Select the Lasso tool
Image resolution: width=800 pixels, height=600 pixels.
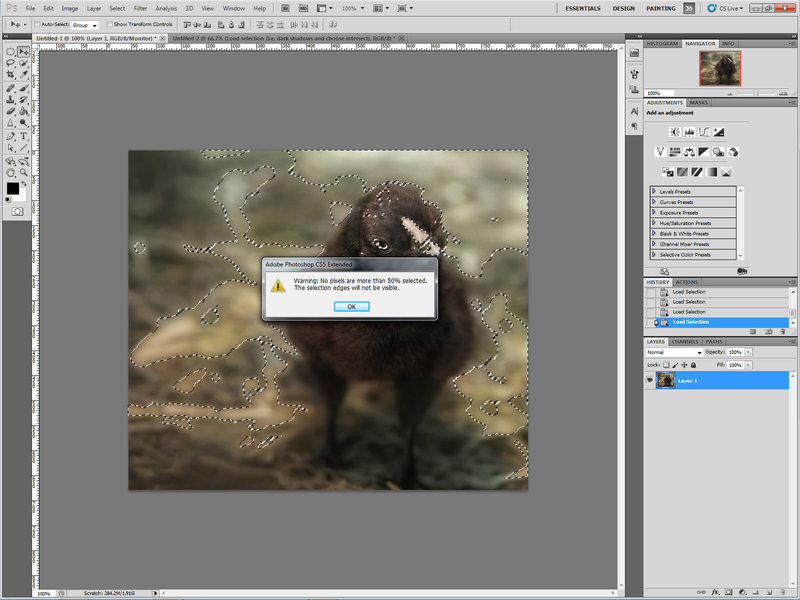10,63
